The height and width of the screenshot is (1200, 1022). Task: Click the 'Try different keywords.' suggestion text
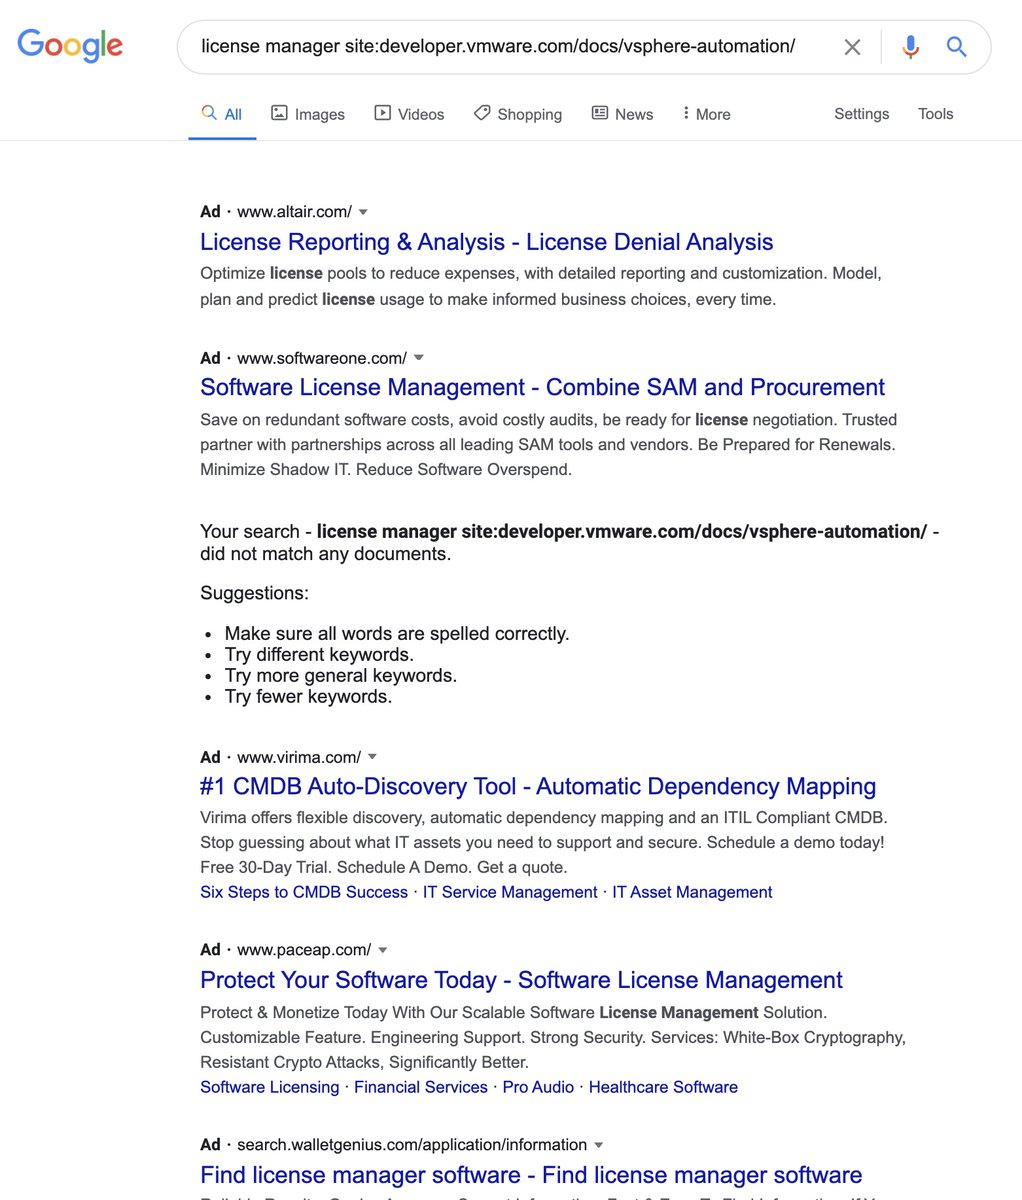point(319,655)
